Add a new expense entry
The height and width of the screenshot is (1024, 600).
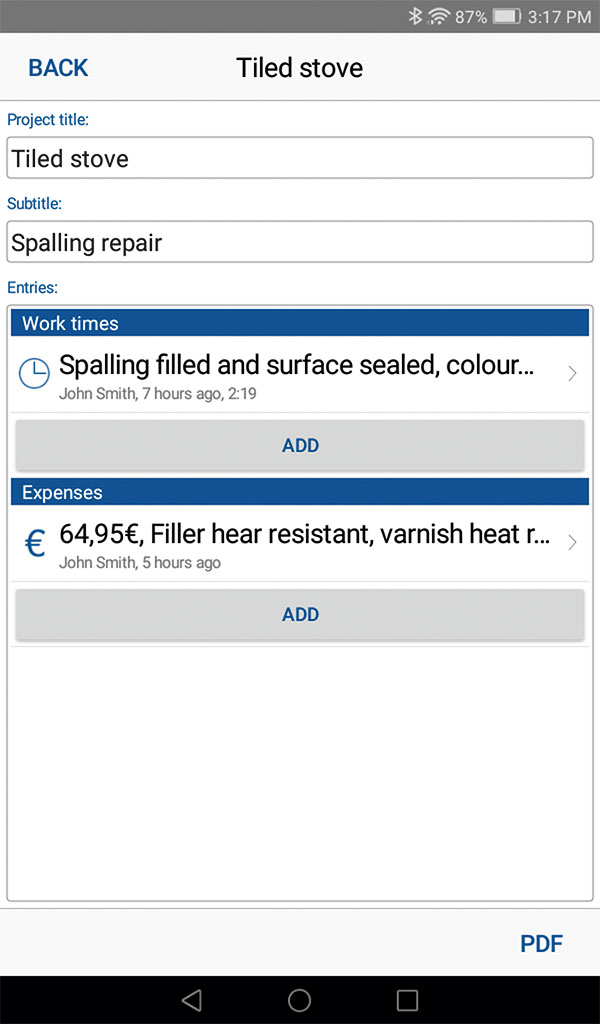300,614
